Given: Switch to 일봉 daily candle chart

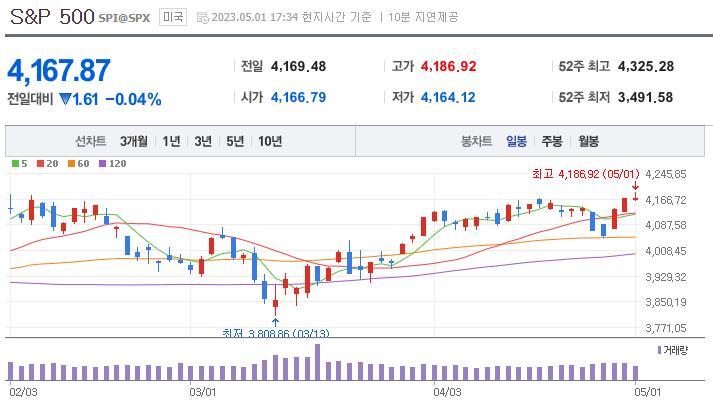Looking at the screenshot, I should (517, 141).
